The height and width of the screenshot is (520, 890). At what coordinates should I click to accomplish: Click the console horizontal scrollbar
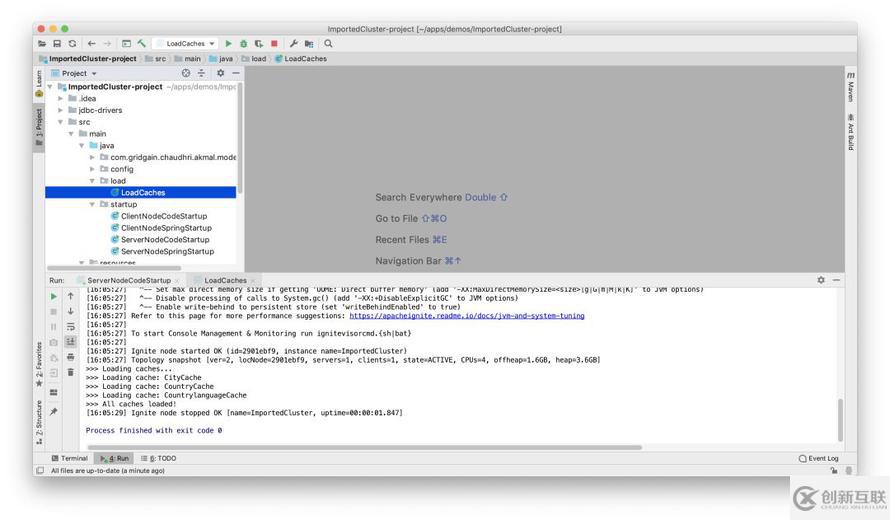(364, 447)
